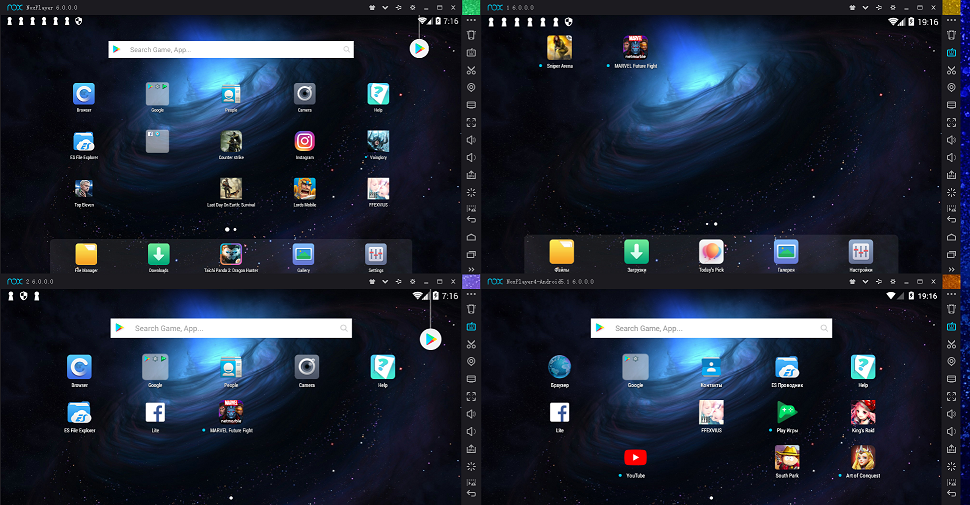Click recent apps button in '1 6.0.0.0' sidebar

tap(951, 254)
